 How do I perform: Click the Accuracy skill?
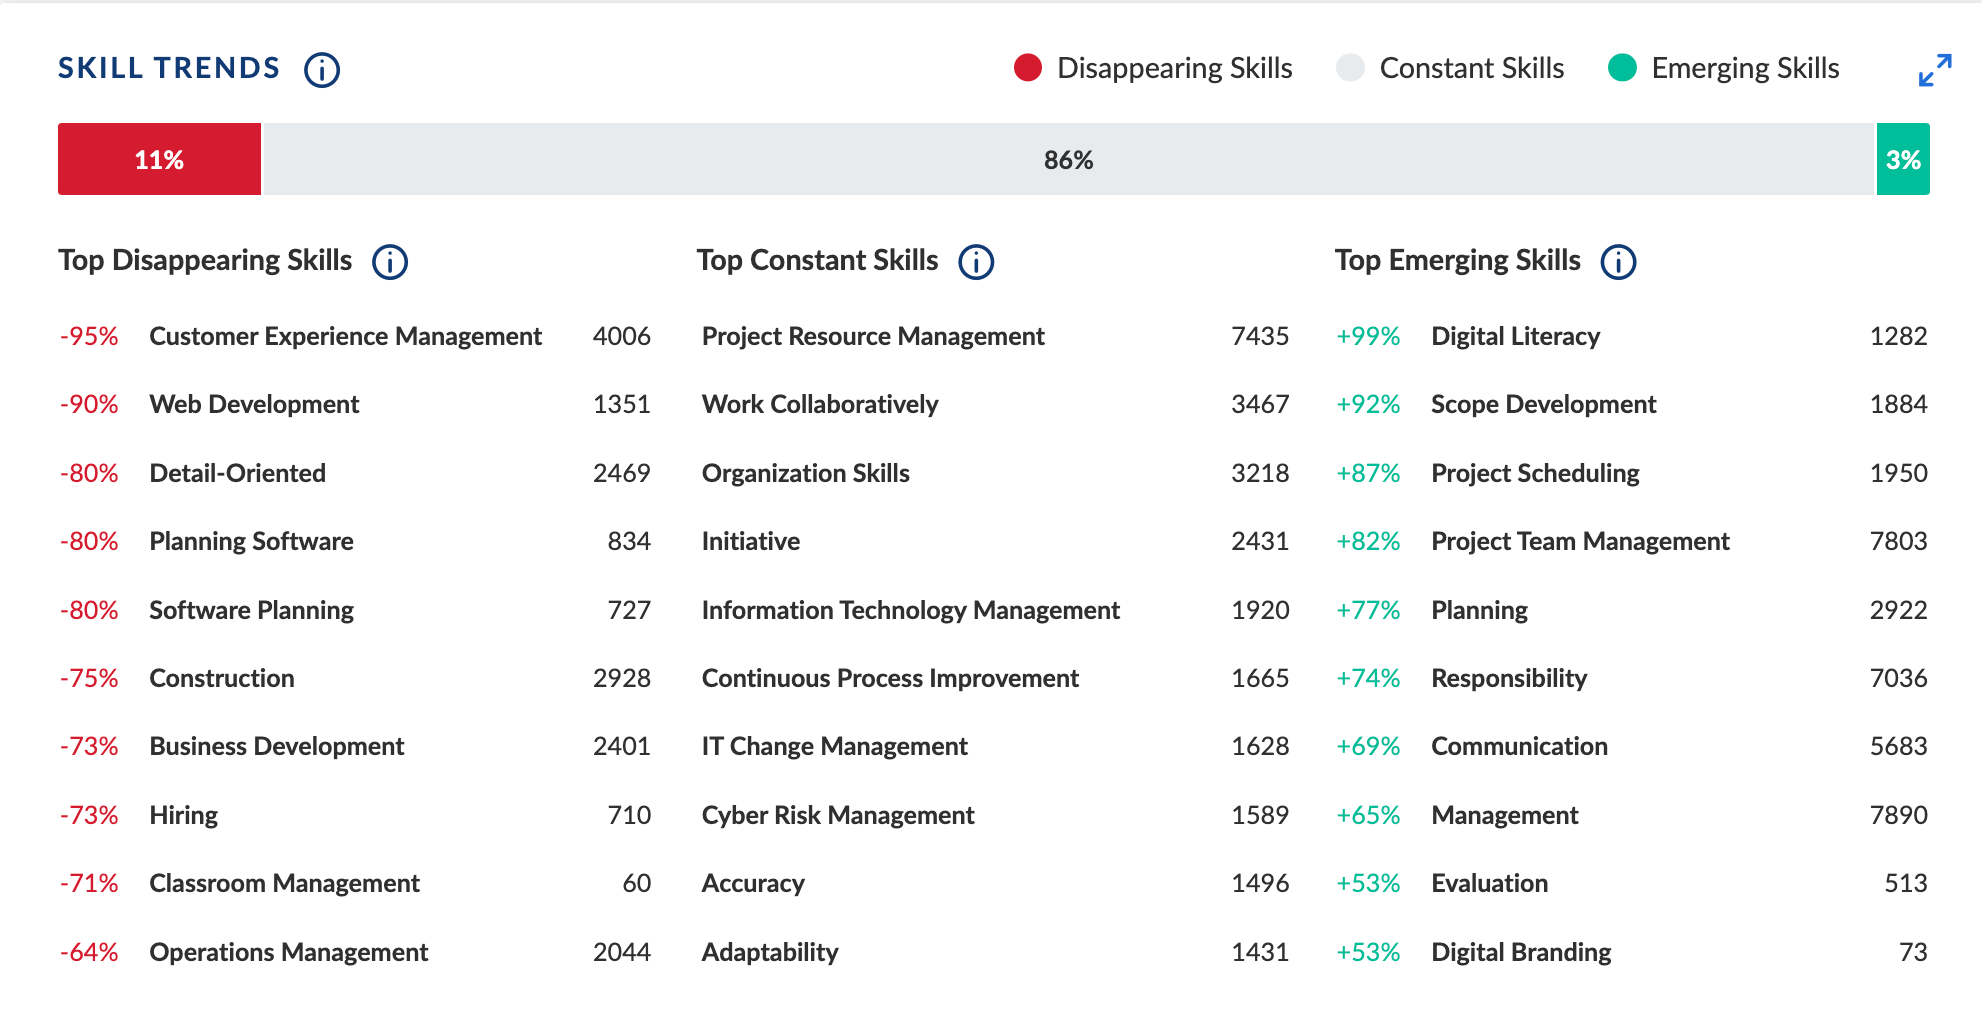point(753,883)
